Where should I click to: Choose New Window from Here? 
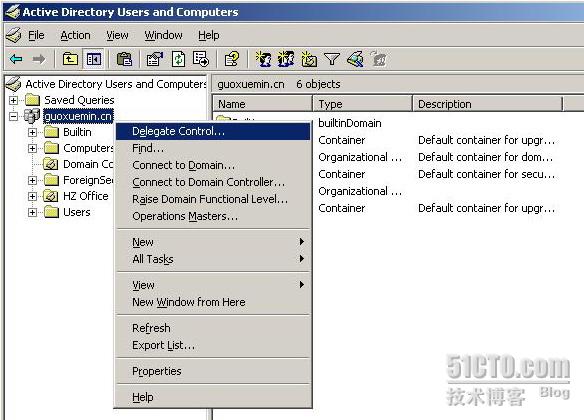coord(213,302)
